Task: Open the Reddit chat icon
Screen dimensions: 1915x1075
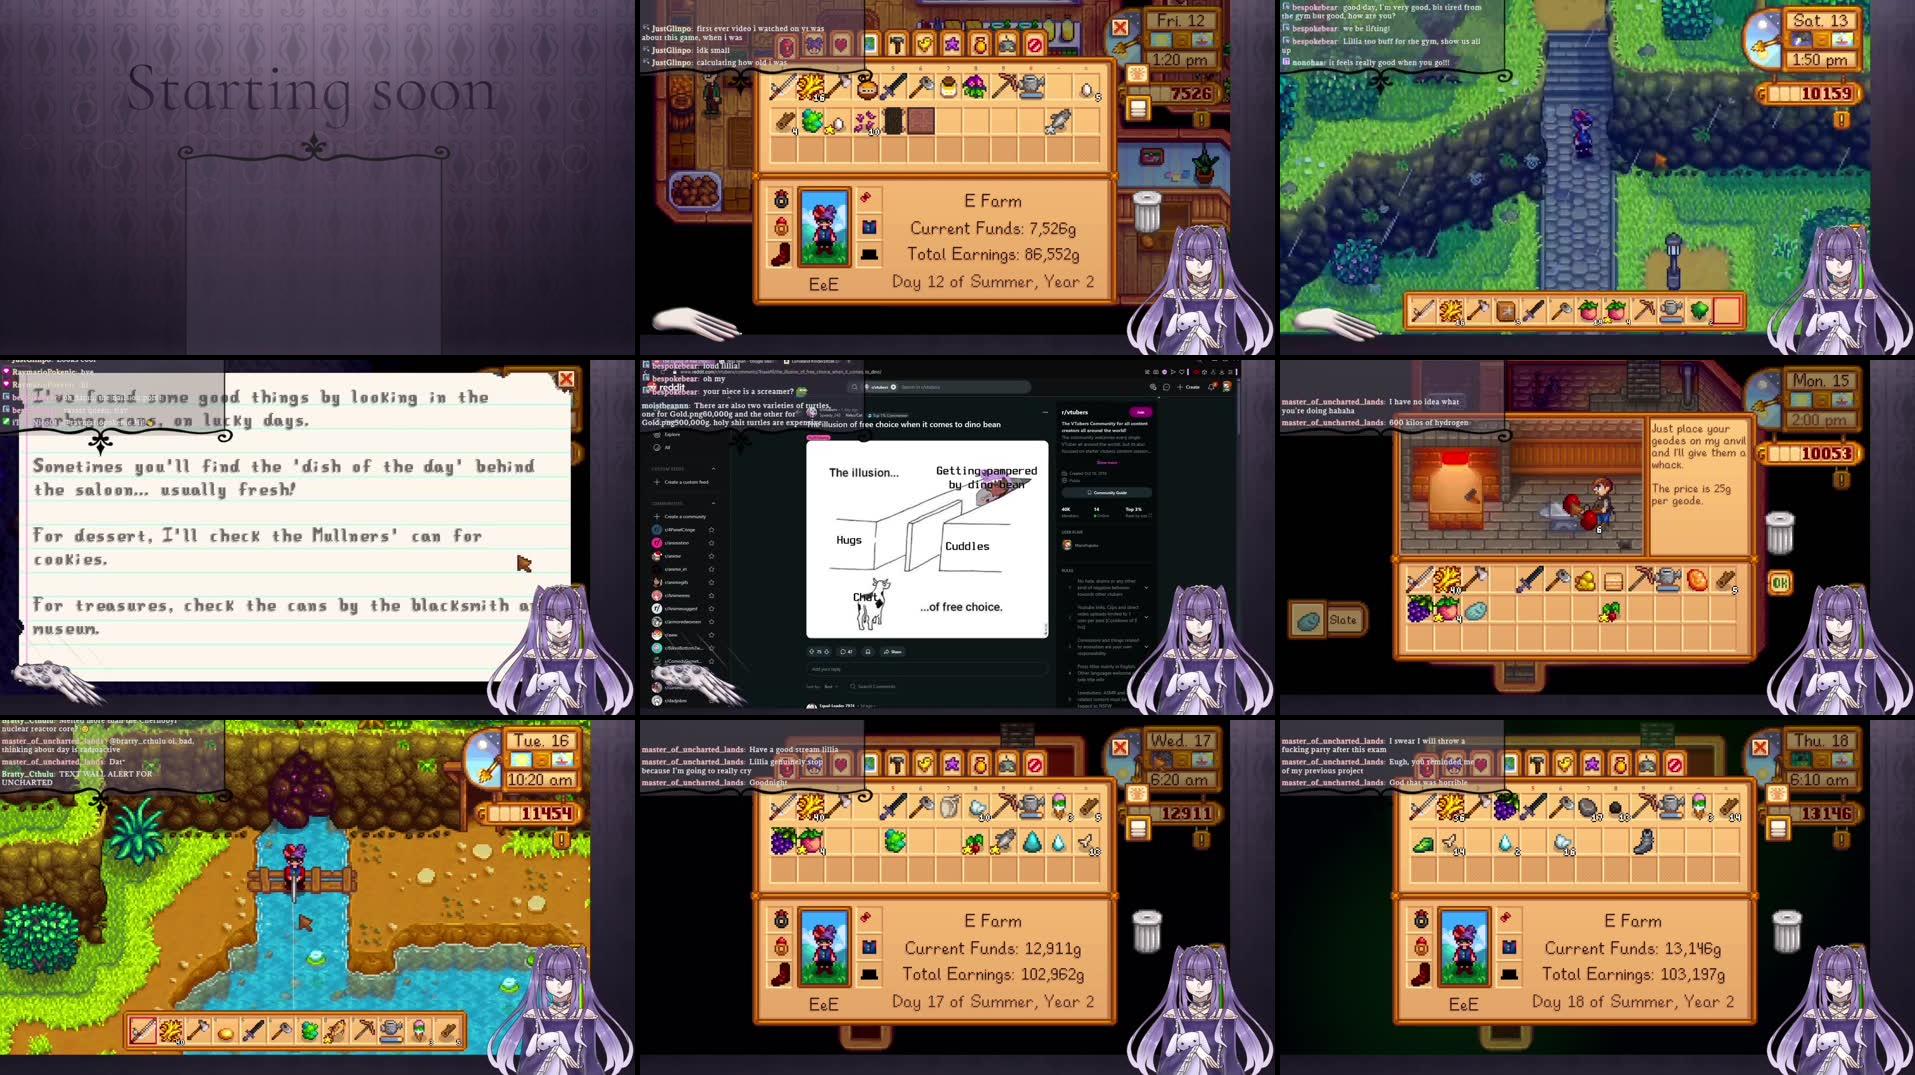Action: (x=1166, y=387)
